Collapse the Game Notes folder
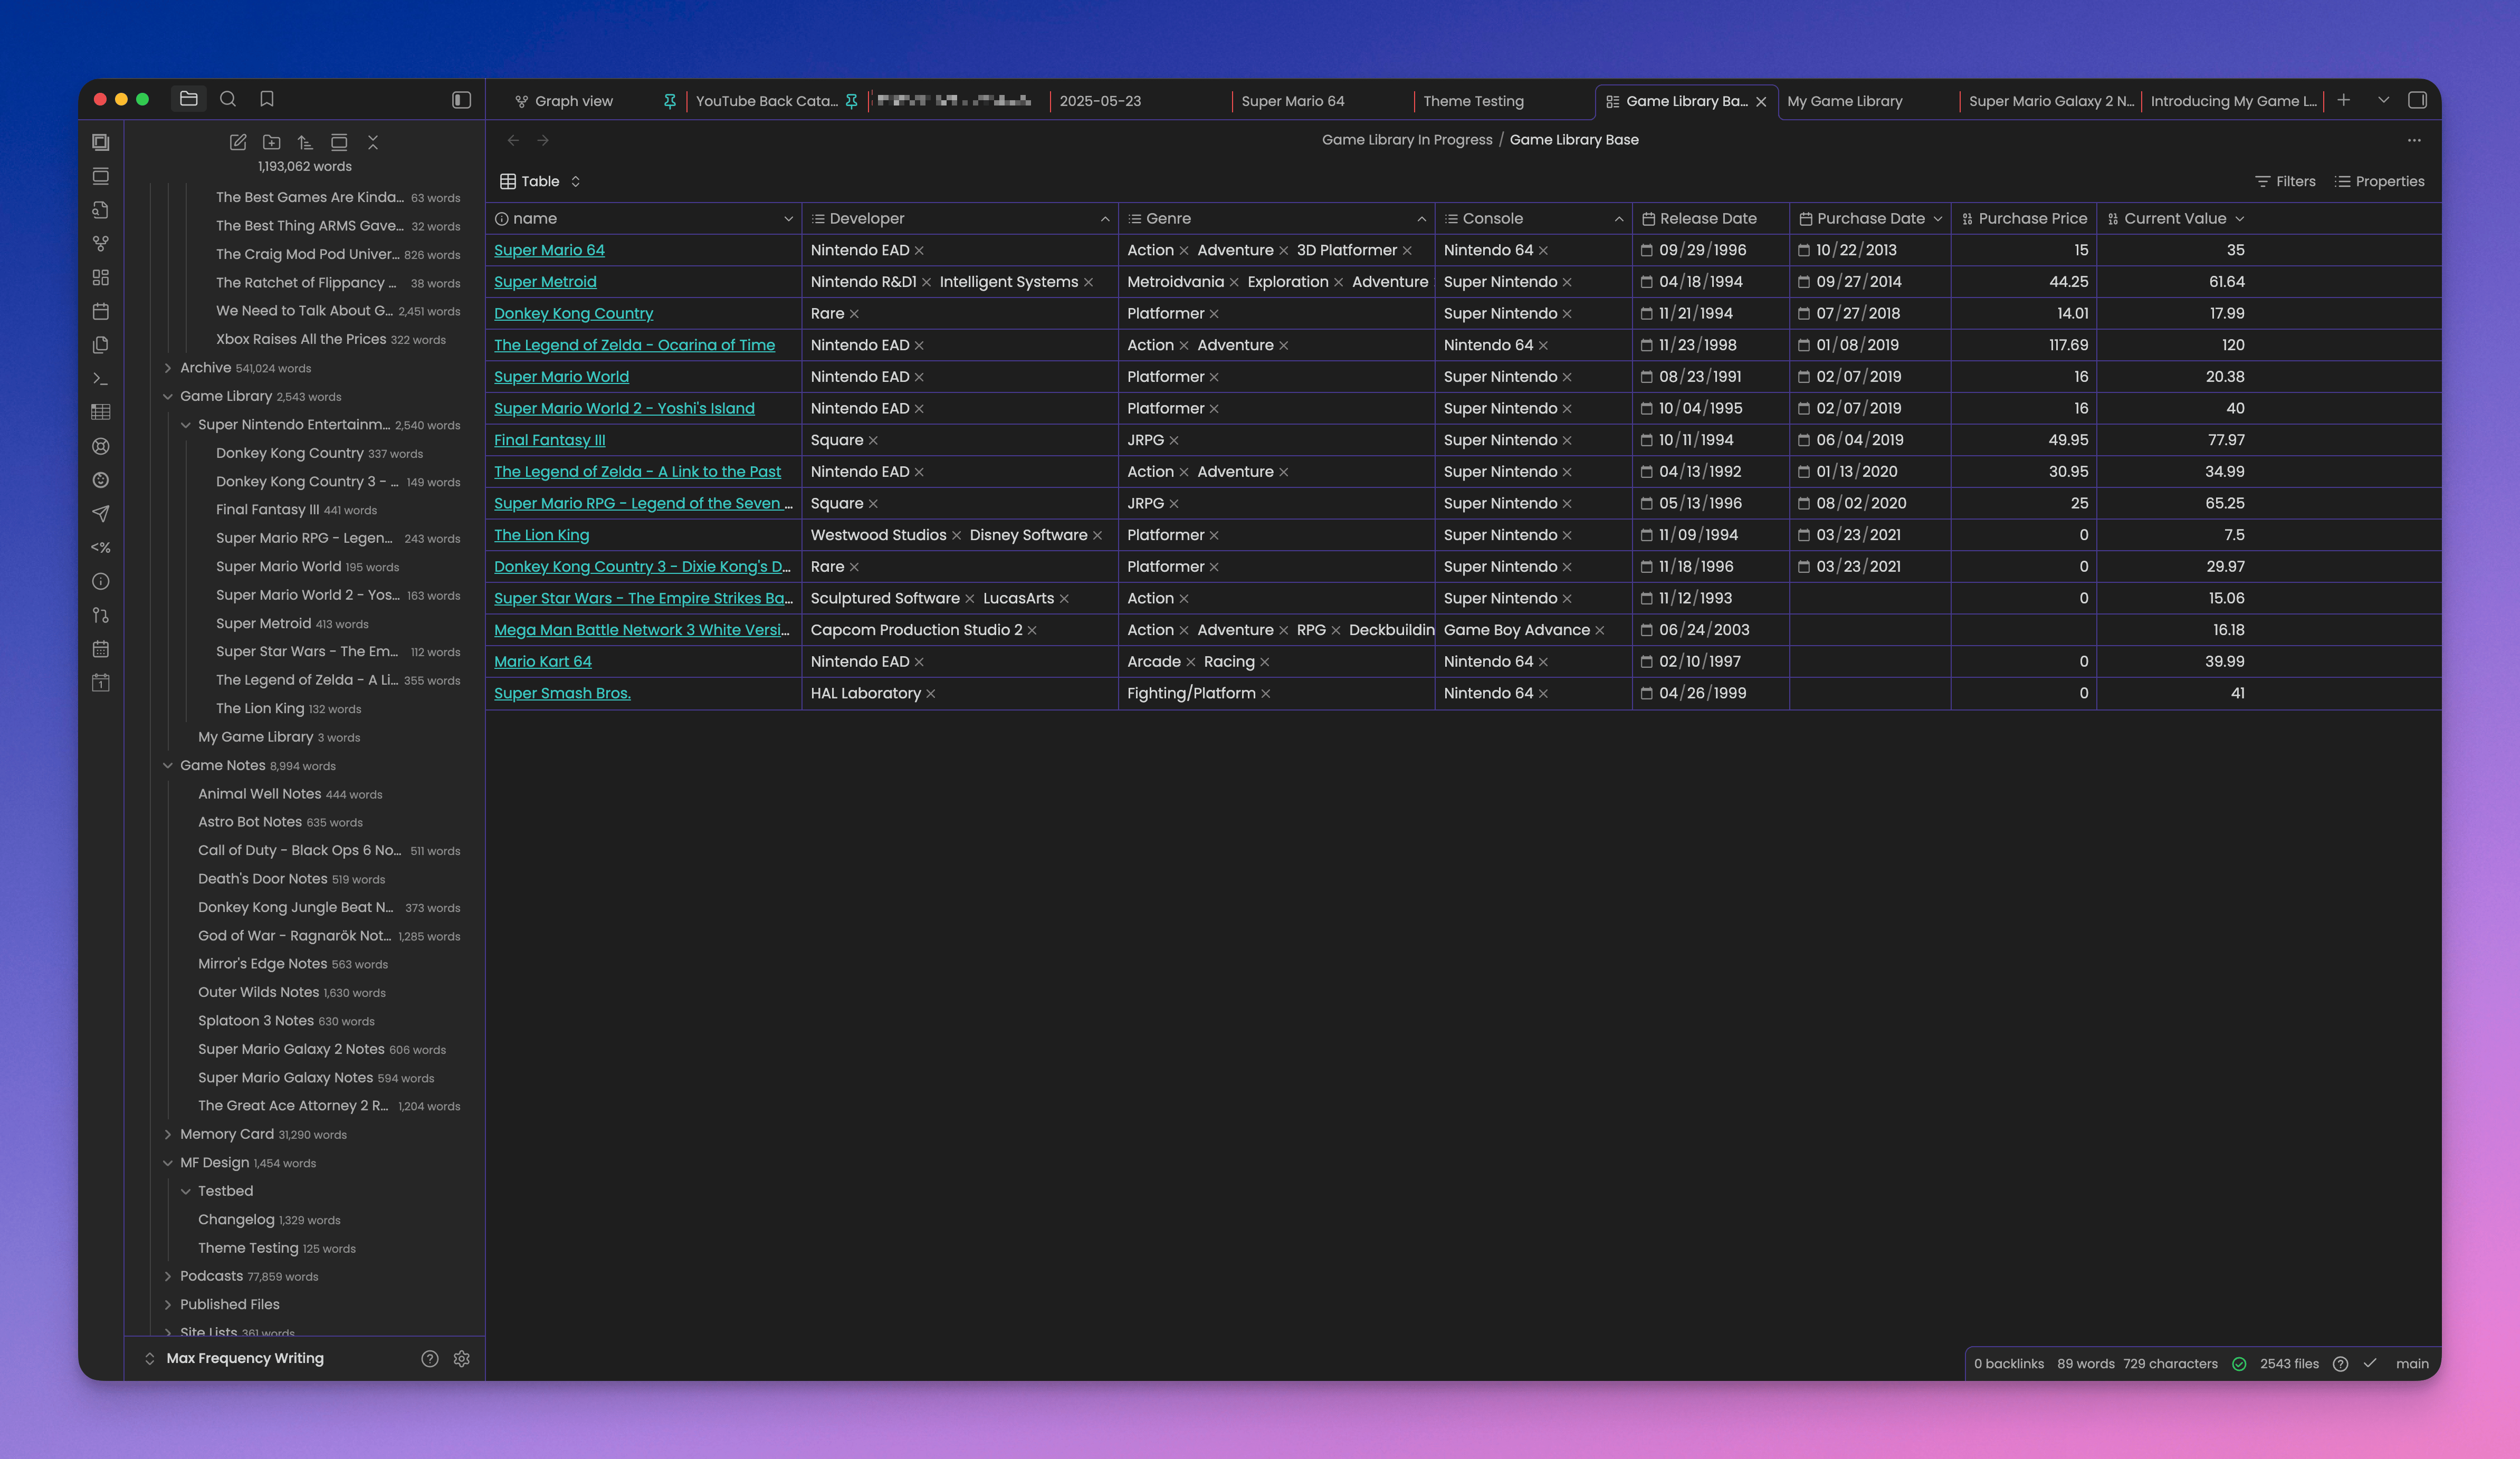This screenshot has width=2520, height=1459. [x=168, y=765]
